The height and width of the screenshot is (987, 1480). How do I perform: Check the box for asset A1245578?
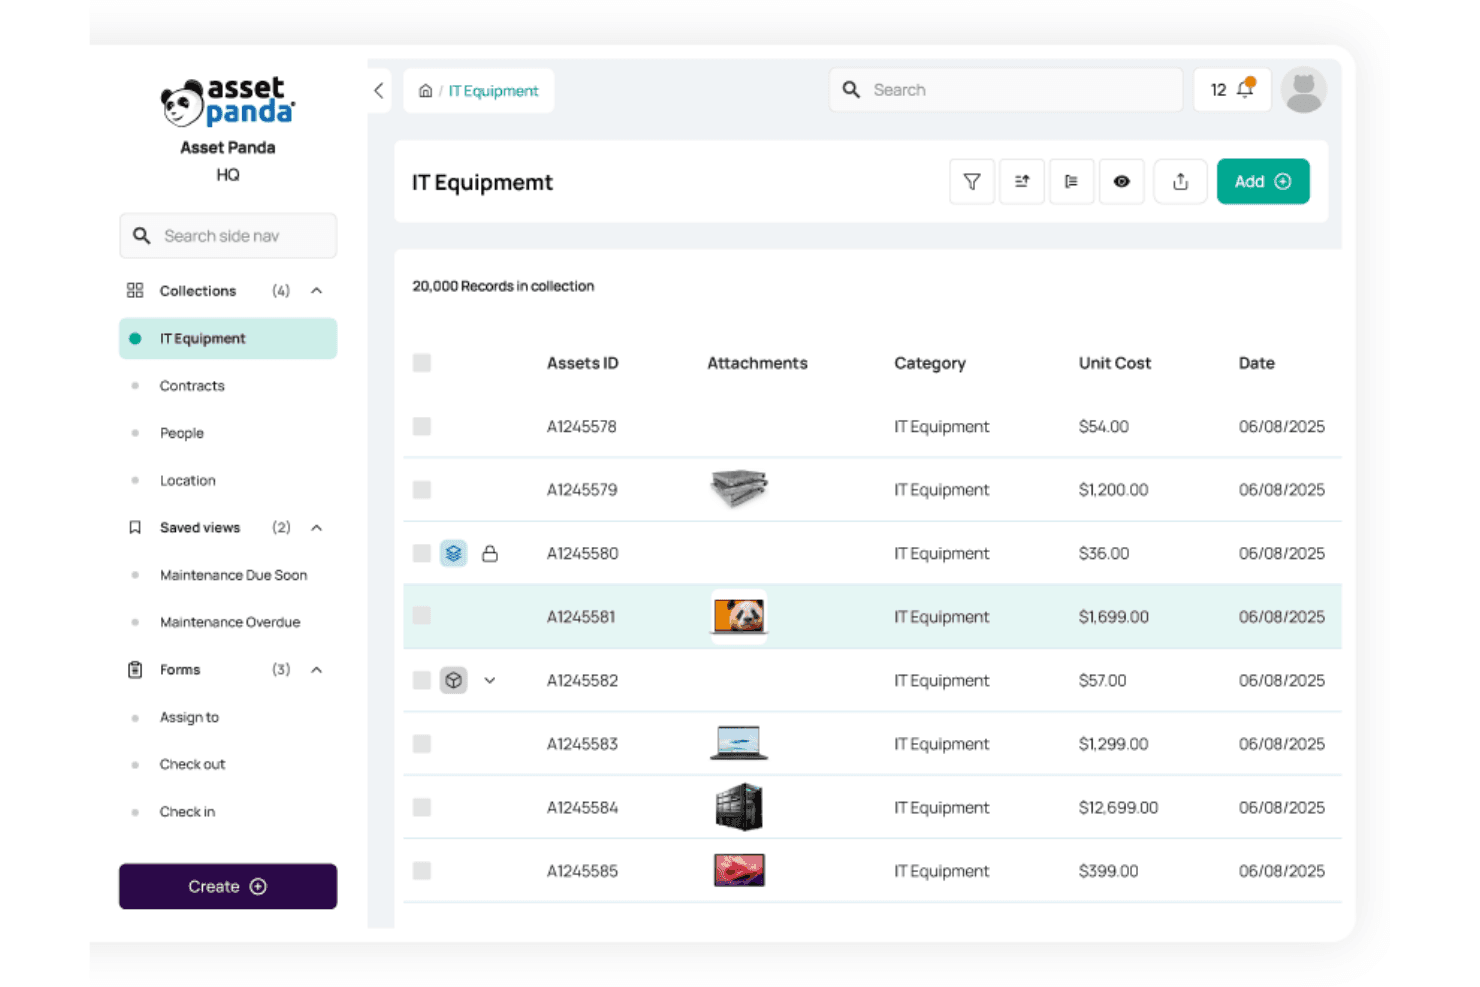pos(422,427)
